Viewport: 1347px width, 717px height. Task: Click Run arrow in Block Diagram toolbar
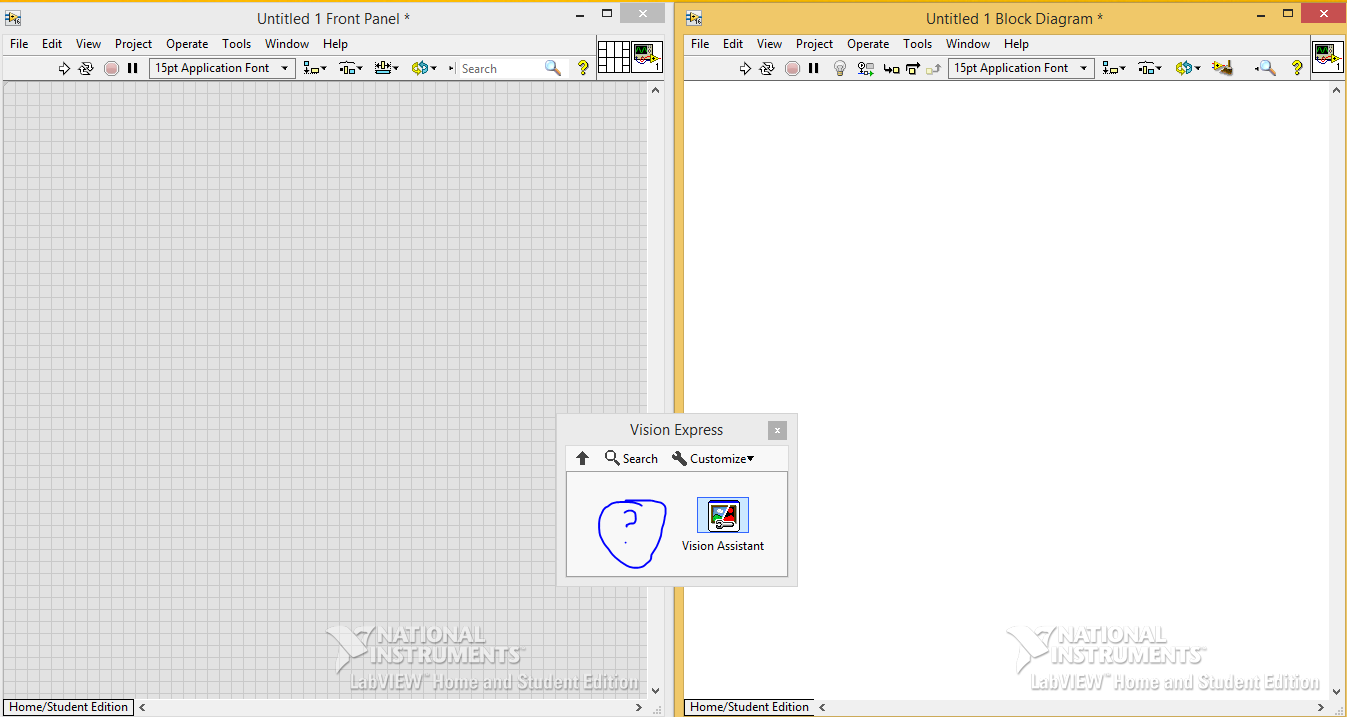point(745,68)
